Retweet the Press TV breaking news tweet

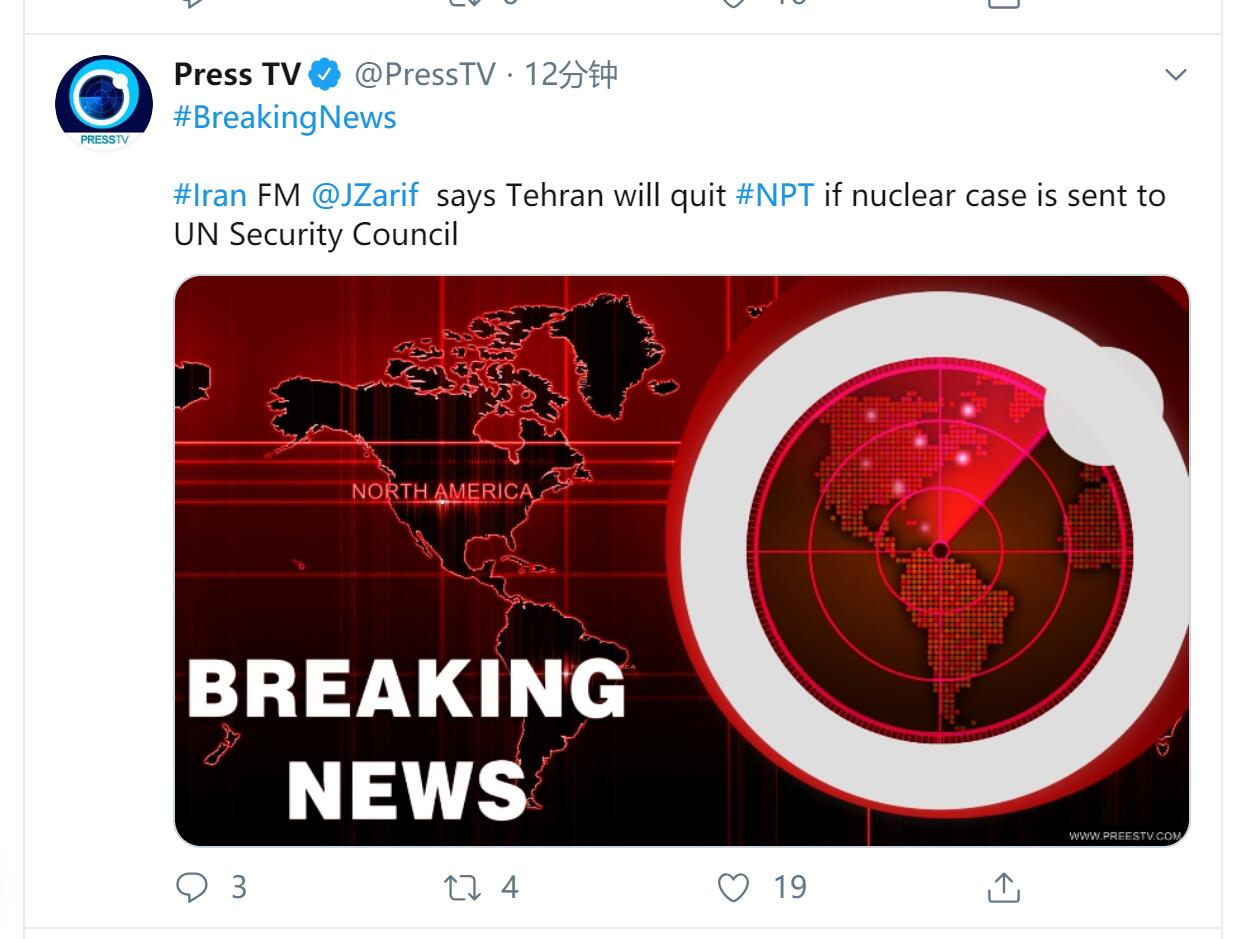[462, 887]
